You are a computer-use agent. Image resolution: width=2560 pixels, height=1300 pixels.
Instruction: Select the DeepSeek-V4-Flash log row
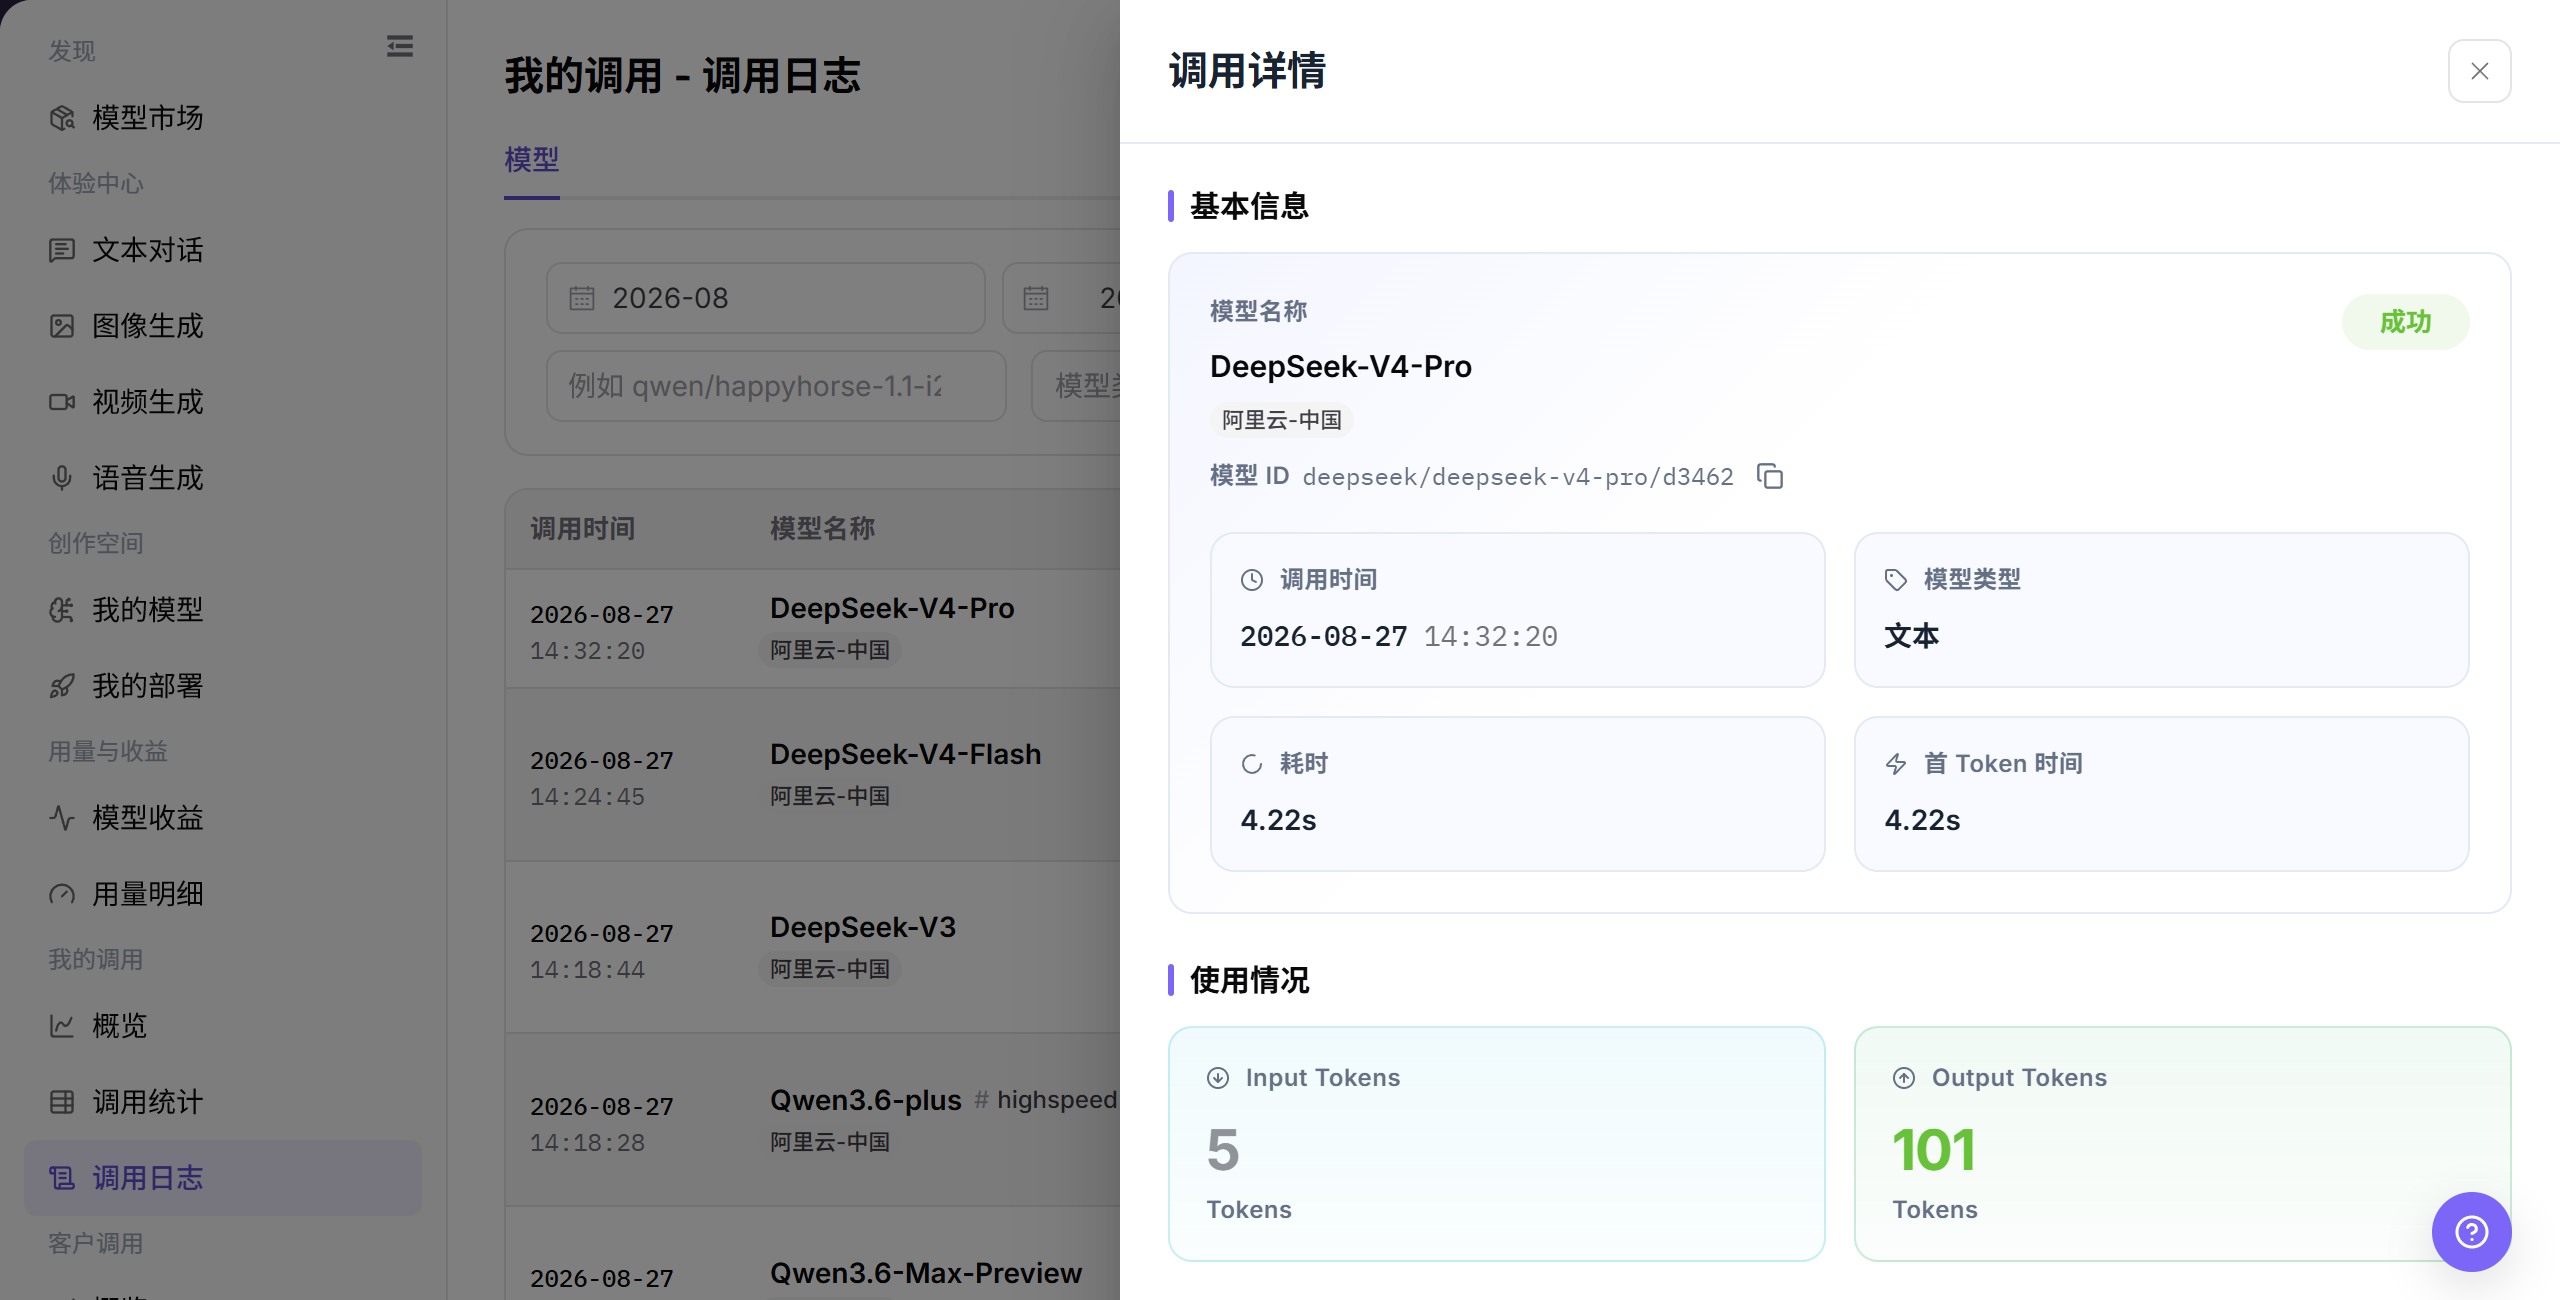tap(812, 776)
